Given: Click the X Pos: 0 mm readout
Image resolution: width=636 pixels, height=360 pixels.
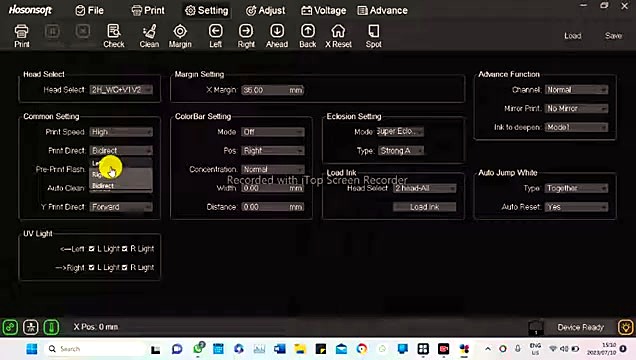Looking at the screenshot, I should (x=96, y=327).
